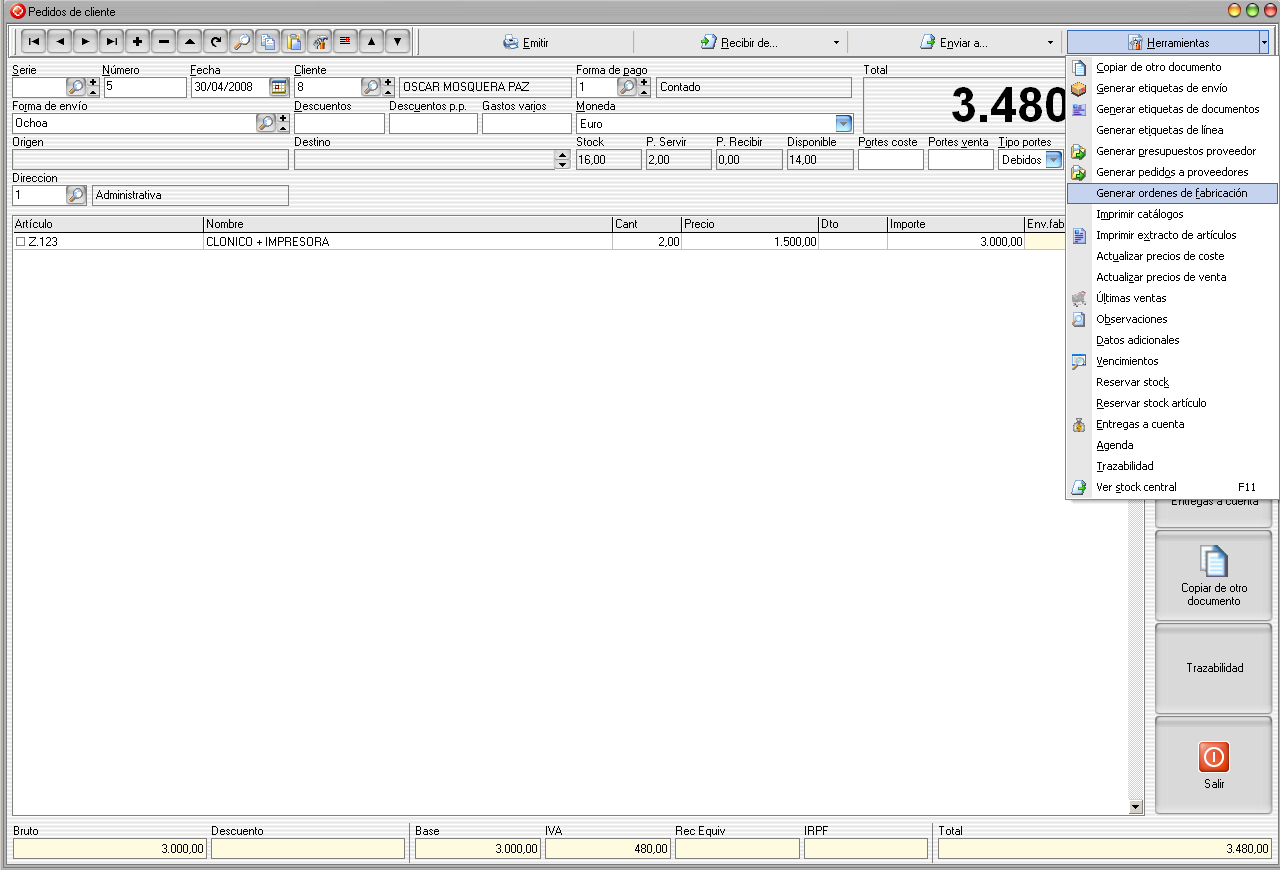Expand the Recibir de dropdown arrow
The height and width of the screenshot is (870, 1280).
click(836, 43)
